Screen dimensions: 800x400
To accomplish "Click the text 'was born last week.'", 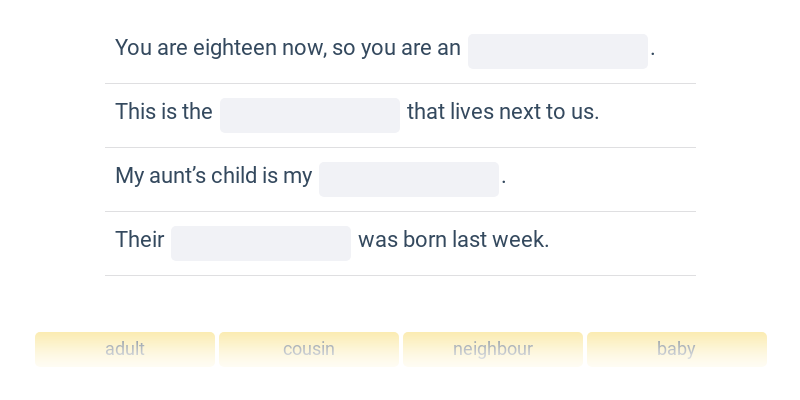I will click(x=454, y=240).
